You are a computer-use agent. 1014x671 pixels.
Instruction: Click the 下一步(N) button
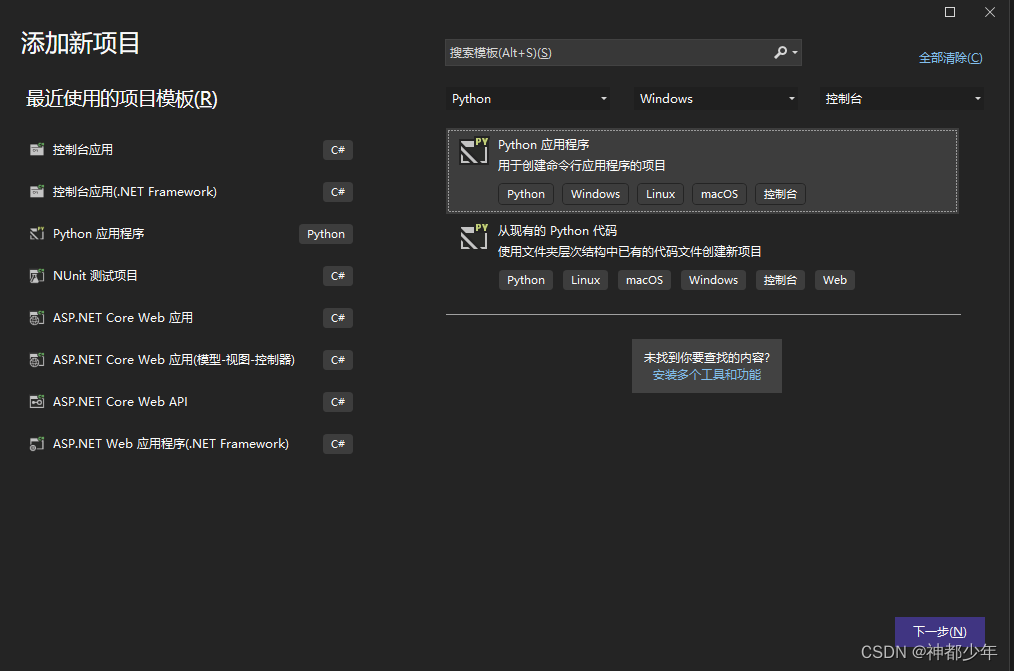point(940,632)
